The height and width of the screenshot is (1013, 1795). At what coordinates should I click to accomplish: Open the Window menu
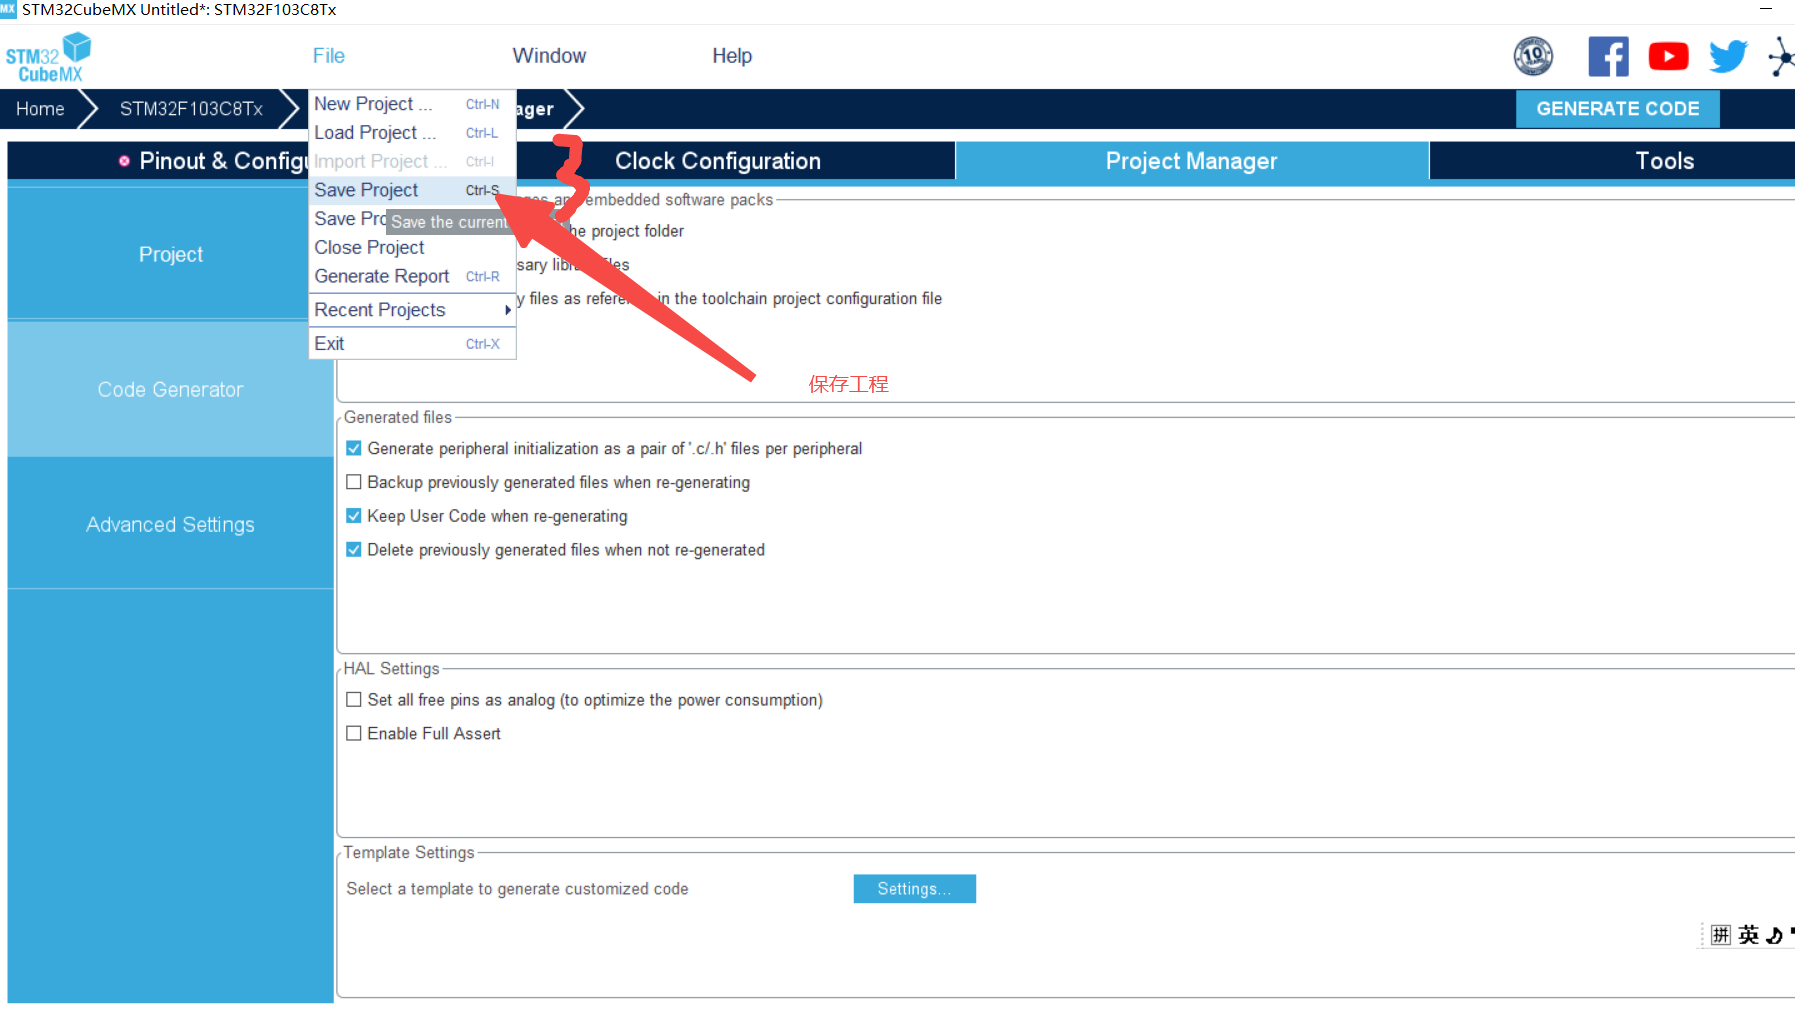[x=549, y=56]
